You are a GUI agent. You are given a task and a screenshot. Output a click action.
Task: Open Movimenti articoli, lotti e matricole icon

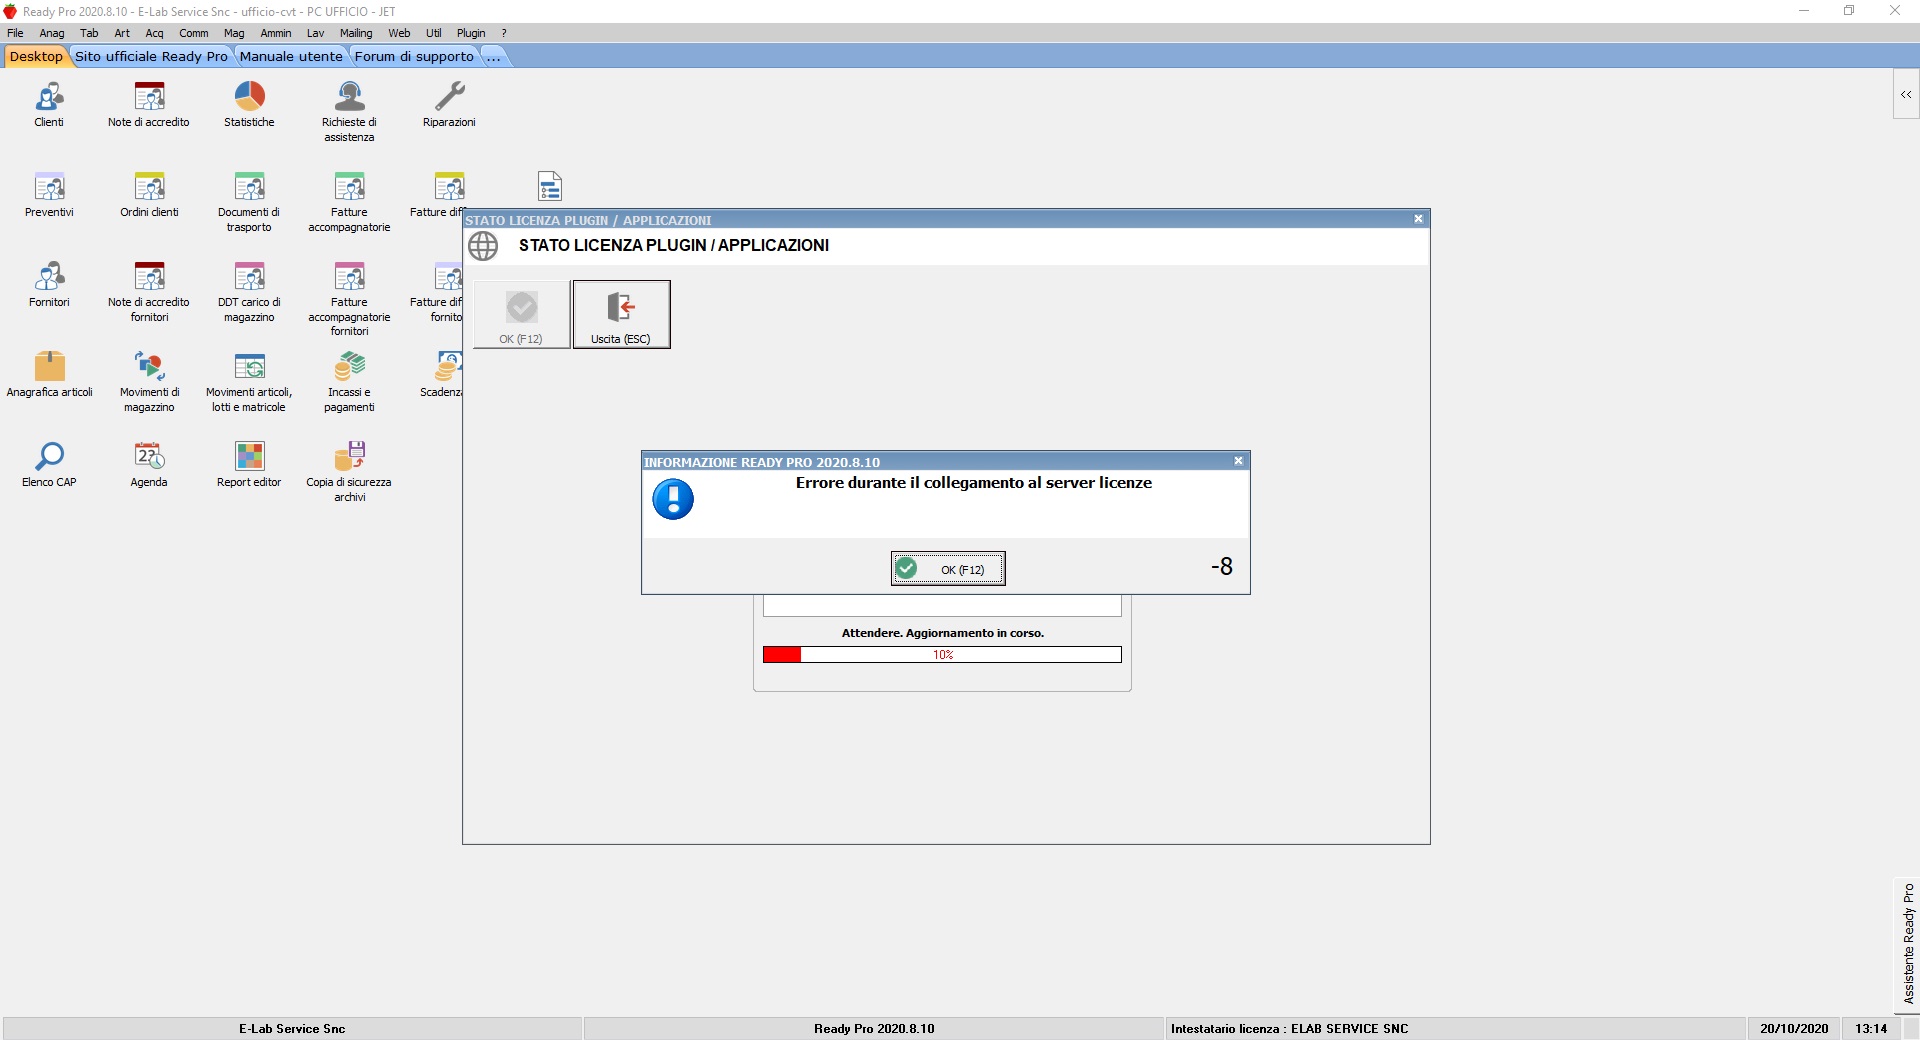[x=249, y=381]
